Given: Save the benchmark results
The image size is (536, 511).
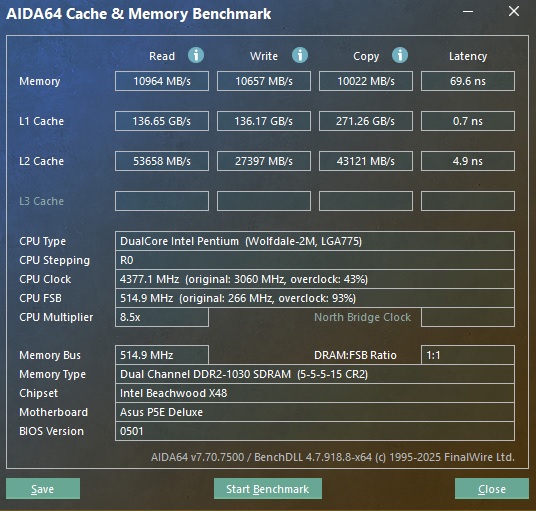Looking at the screenshot, I should click(43, 489).
